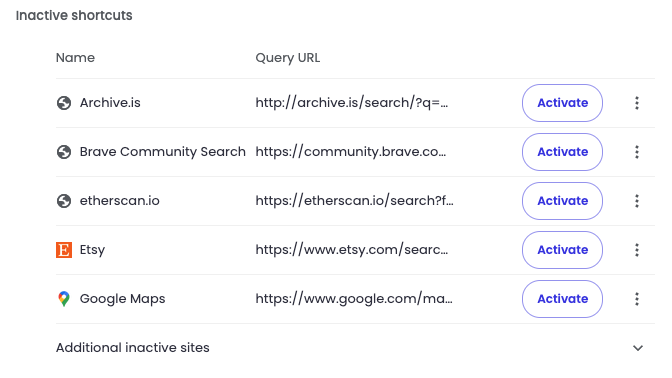Expand Additional inactive sites chevron

[638, 348]
